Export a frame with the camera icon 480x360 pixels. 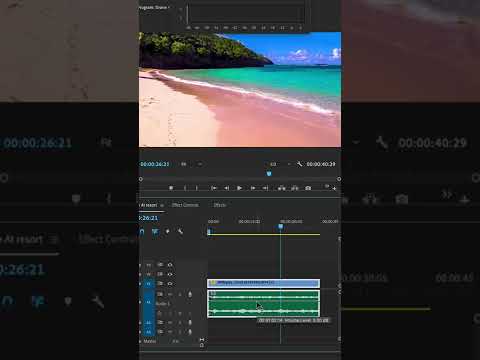coord(308,188)
